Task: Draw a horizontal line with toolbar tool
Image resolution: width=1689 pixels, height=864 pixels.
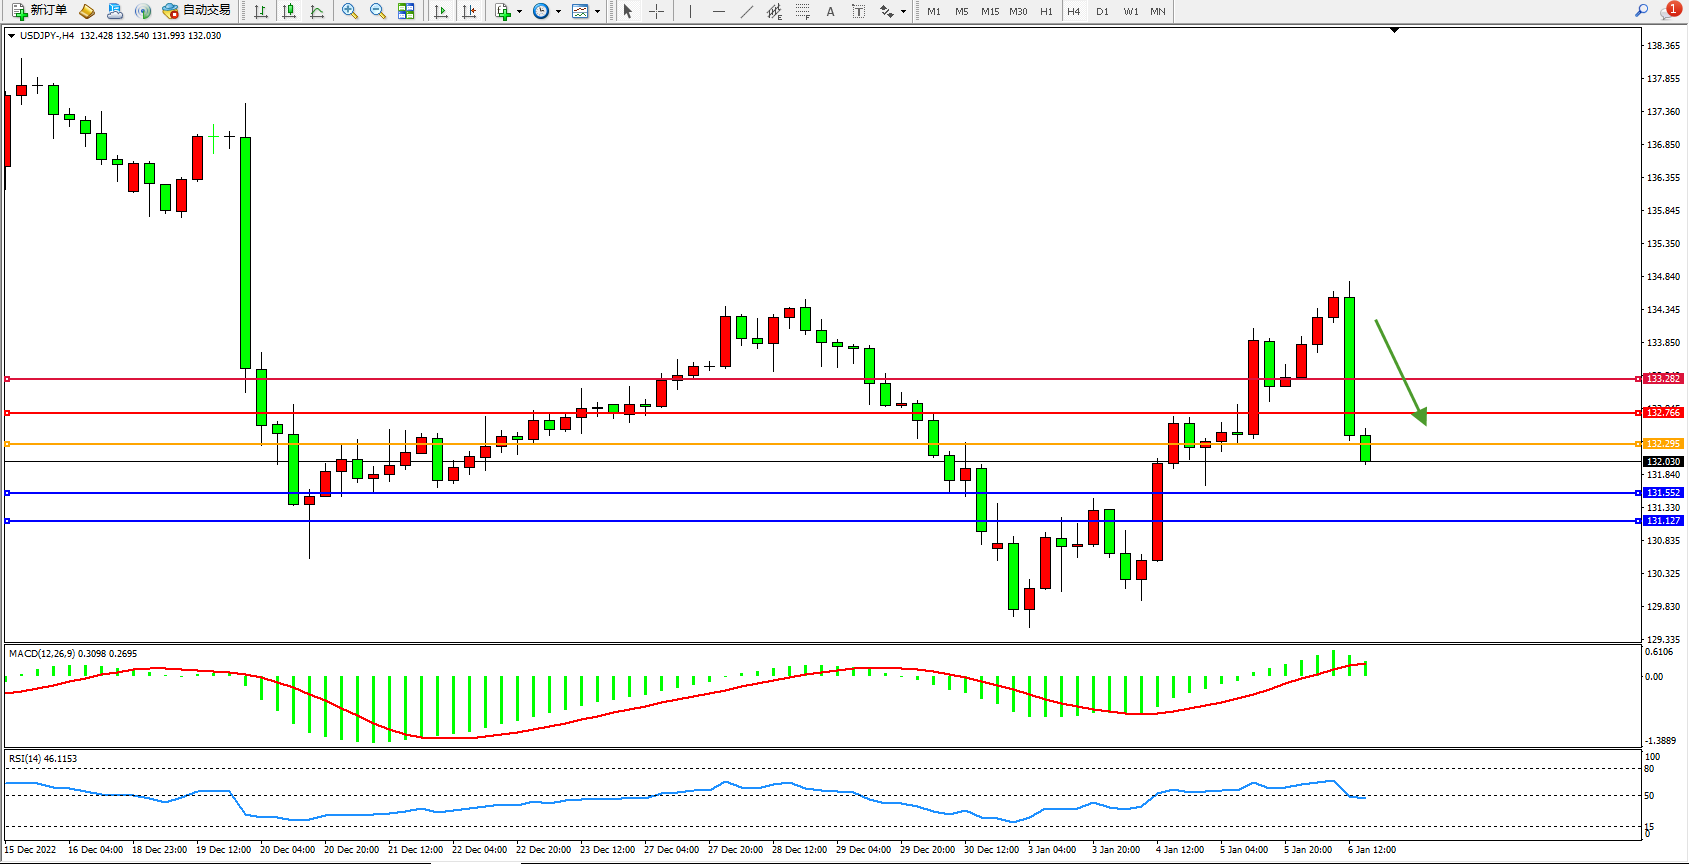Action: point(718,11)
